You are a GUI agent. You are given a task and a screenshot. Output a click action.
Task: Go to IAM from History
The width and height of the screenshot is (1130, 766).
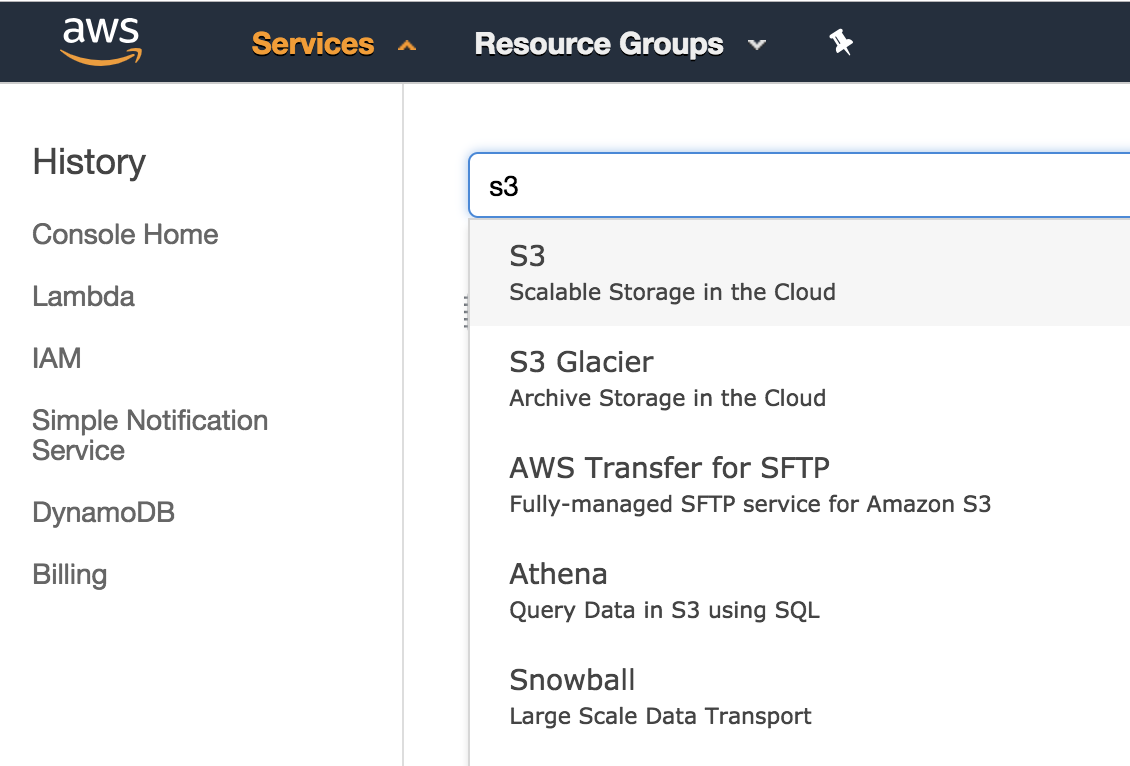(57, 358)
